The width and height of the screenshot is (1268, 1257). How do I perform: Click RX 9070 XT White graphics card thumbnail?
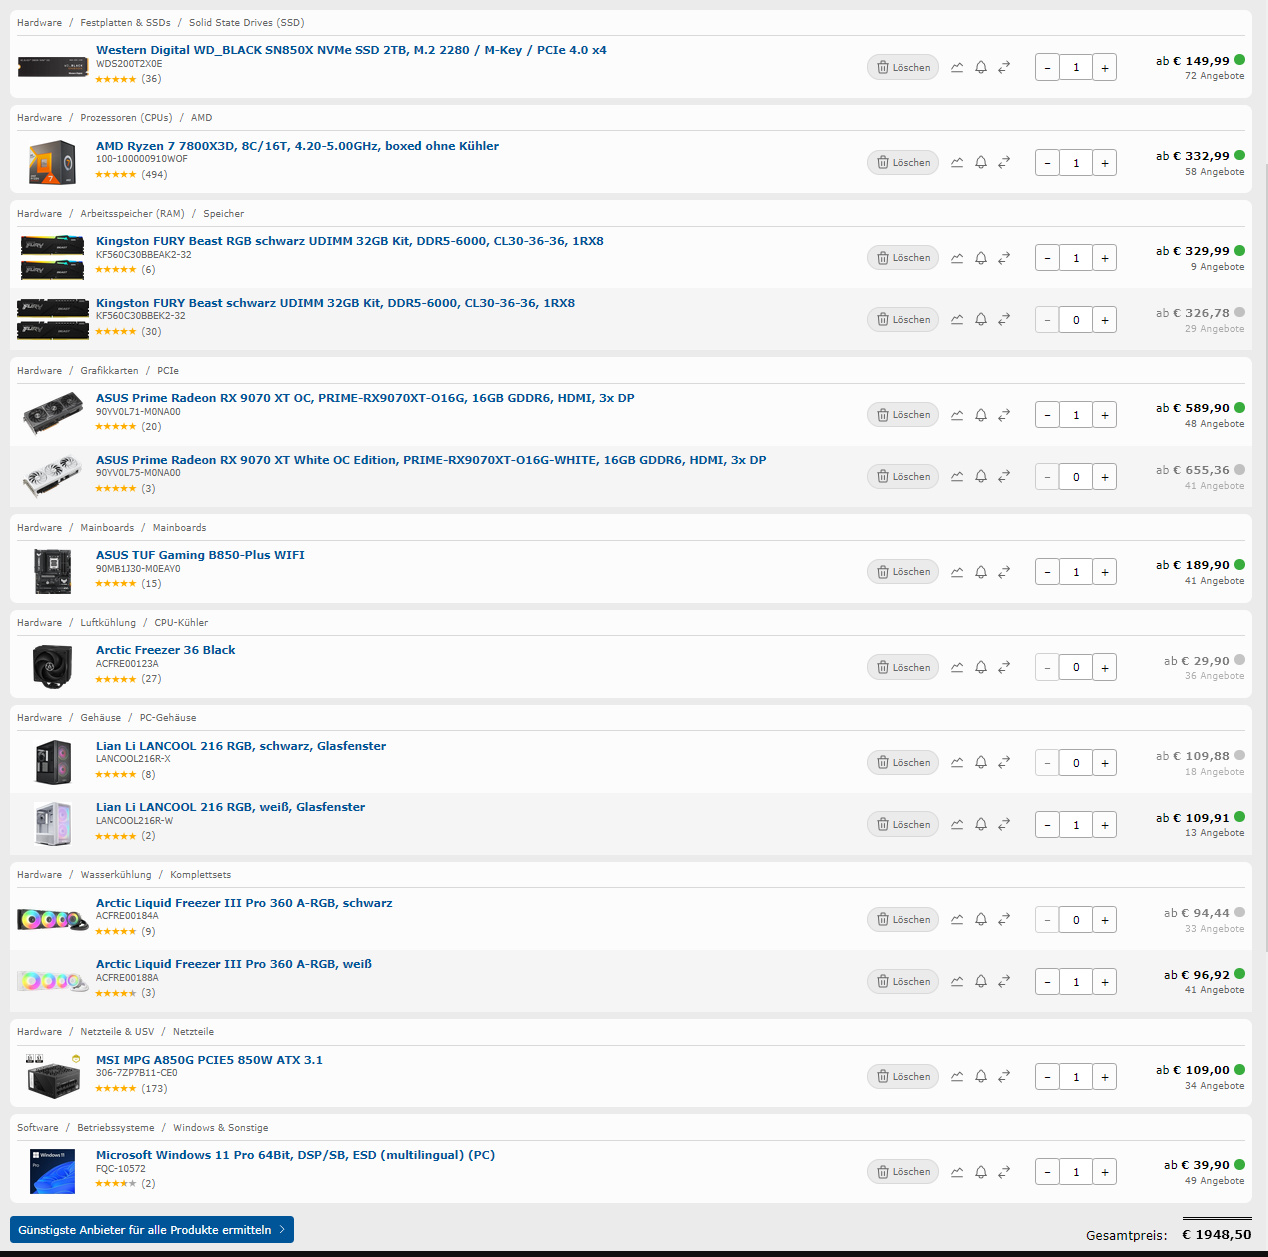(52, 477)
